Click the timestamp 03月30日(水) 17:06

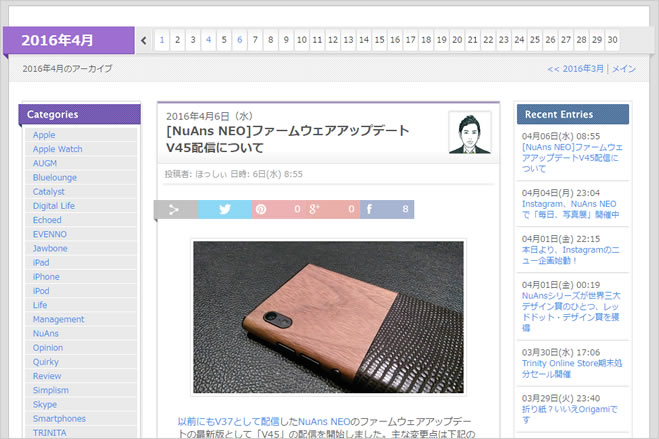click(x=561, y=352)
